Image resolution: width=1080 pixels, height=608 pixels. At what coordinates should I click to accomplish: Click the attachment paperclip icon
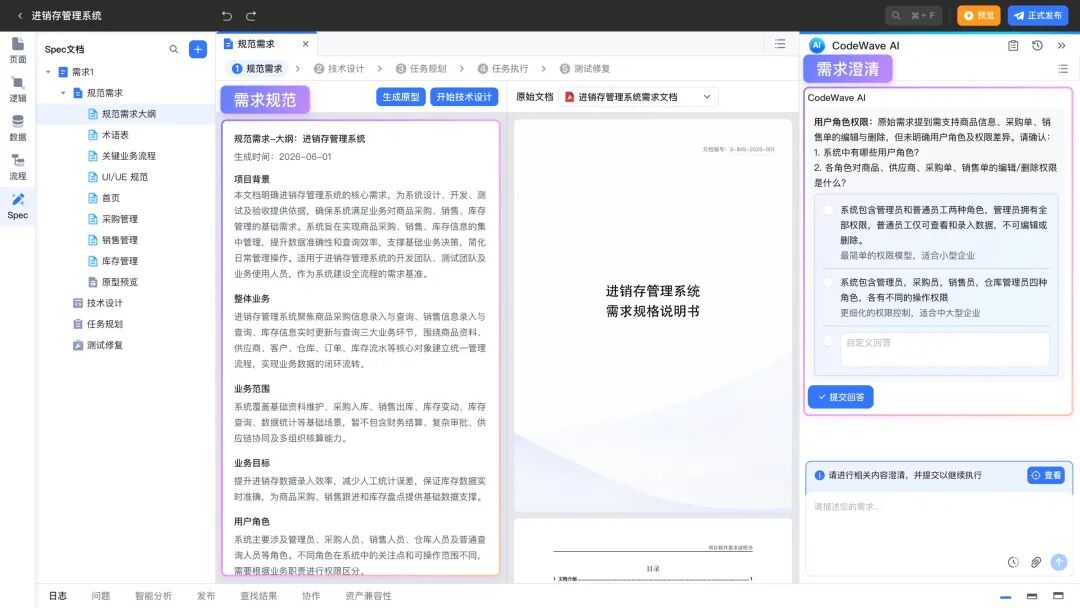(1035, 563)
